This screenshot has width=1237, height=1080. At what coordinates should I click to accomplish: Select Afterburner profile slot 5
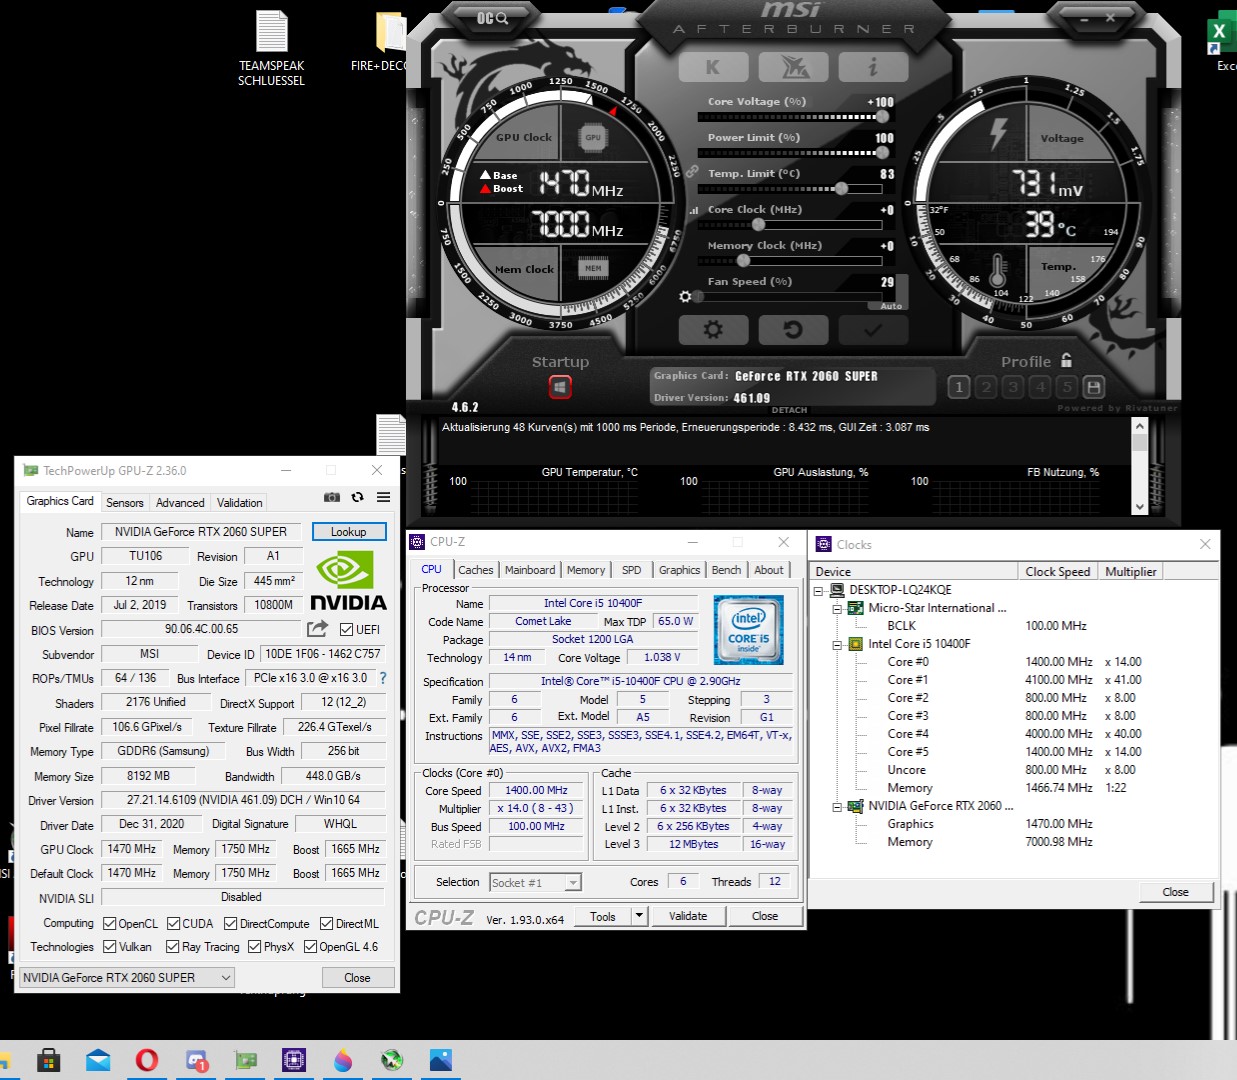tap(1067, 387)
